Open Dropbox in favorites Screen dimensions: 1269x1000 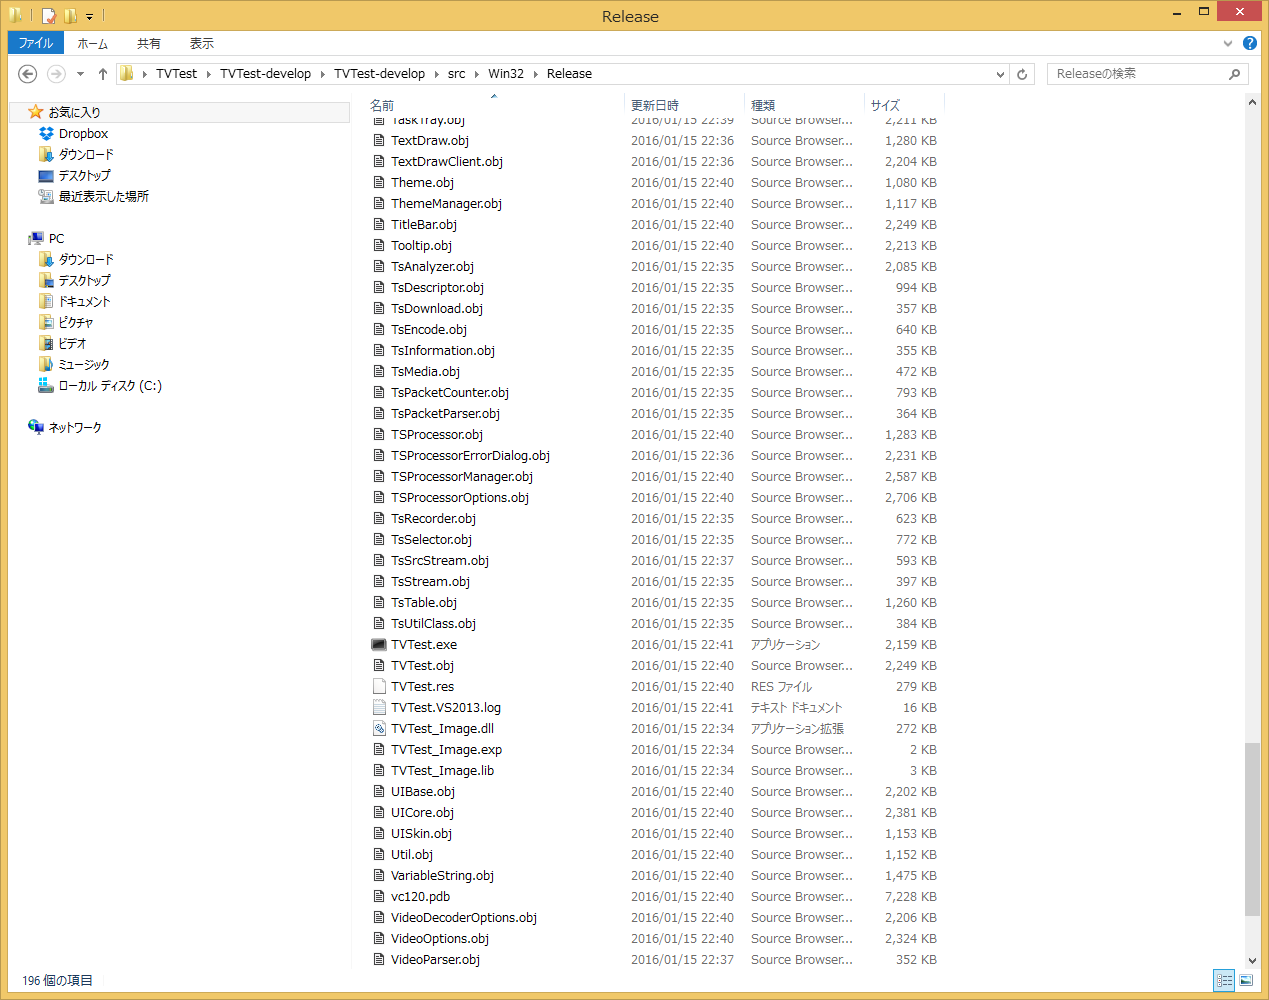click(x=83, y=134)
